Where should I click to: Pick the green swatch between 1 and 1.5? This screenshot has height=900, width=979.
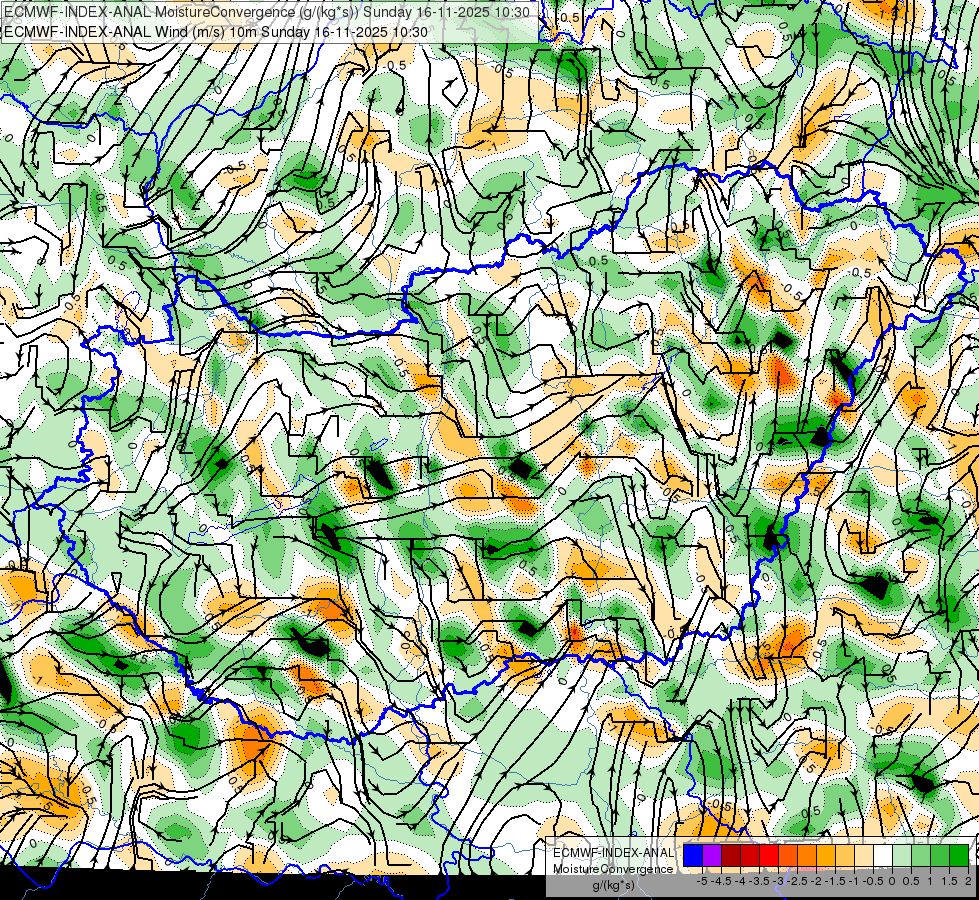[940, 855]
